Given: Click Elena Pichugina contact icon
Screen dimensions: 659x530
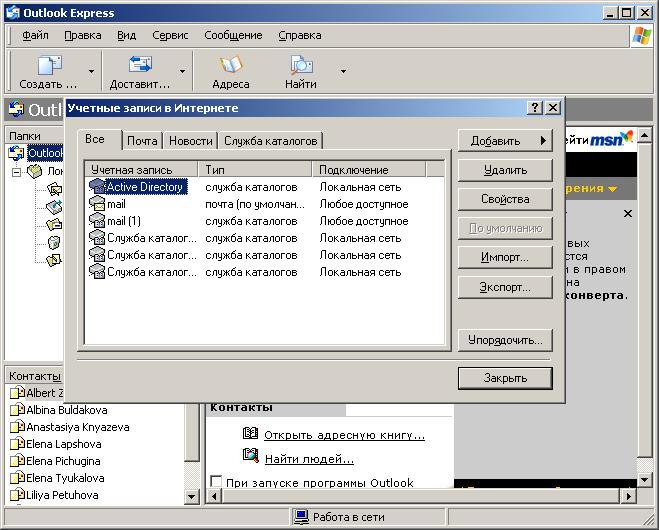Looking at the screenshot, I should coord(17,461).
